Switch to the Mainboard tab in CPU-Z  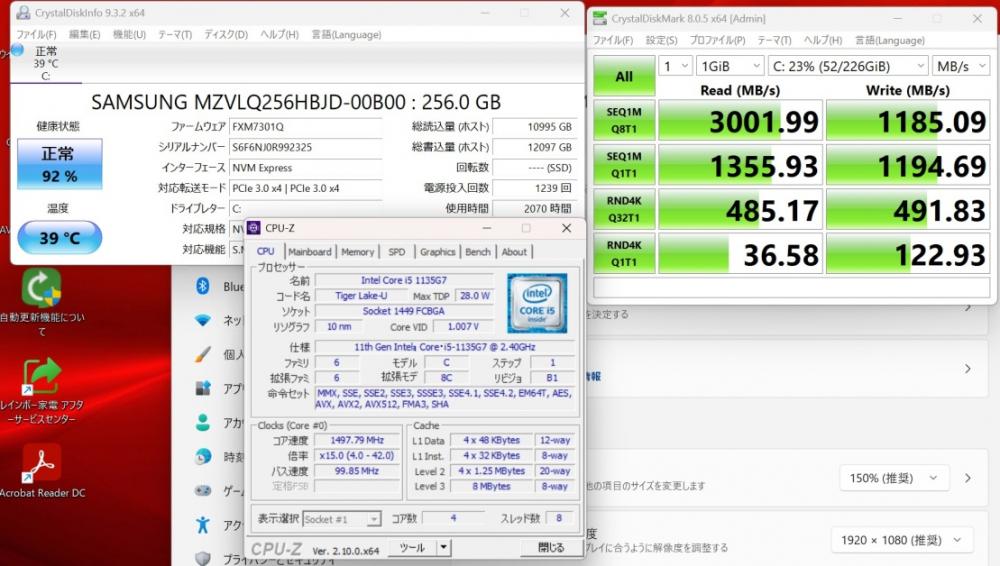click(x=310, y=251)
